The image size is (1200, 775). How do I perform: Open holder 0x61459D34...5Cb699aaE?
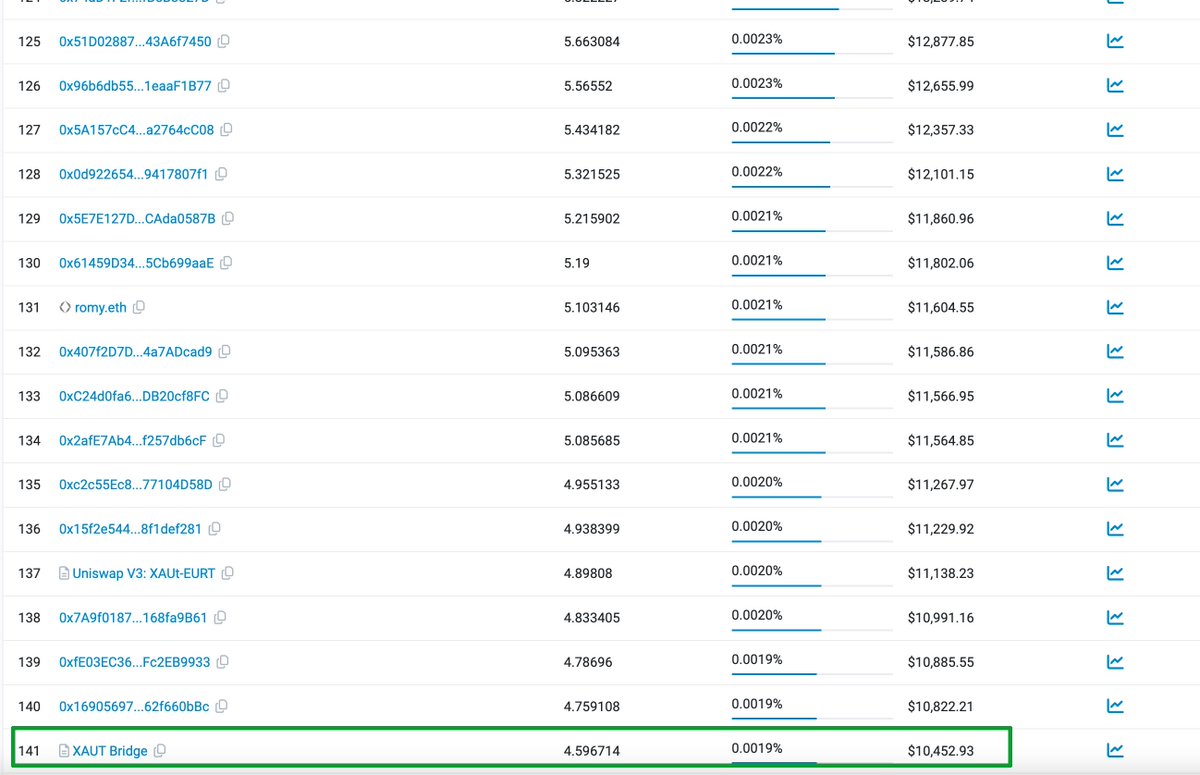click(x=136, y=263)
